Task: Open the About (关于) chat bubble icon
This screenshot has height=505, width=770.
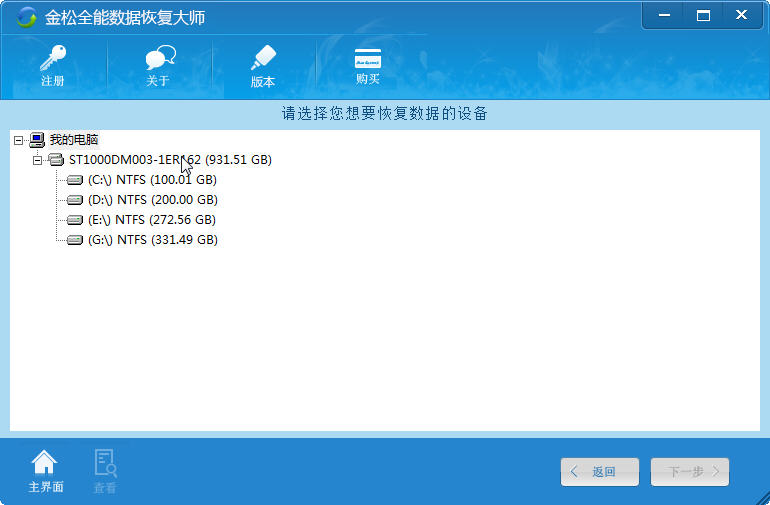Action: [158, 58]
